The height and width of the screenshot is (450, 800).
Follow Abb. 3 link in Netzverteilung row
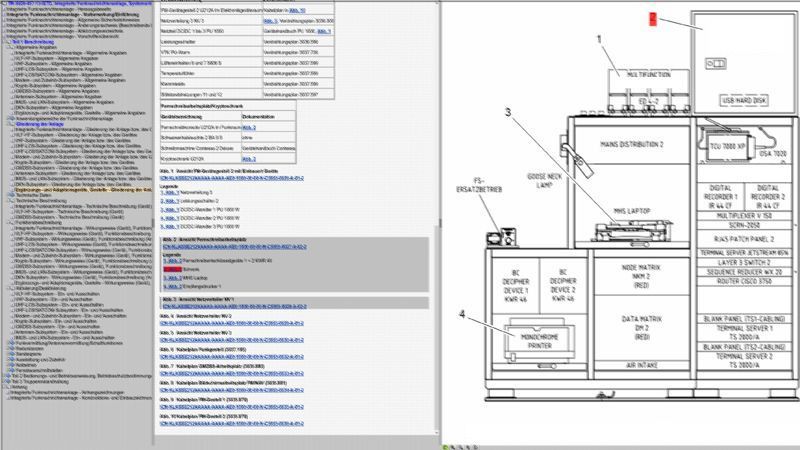click(x=270, y=21)
